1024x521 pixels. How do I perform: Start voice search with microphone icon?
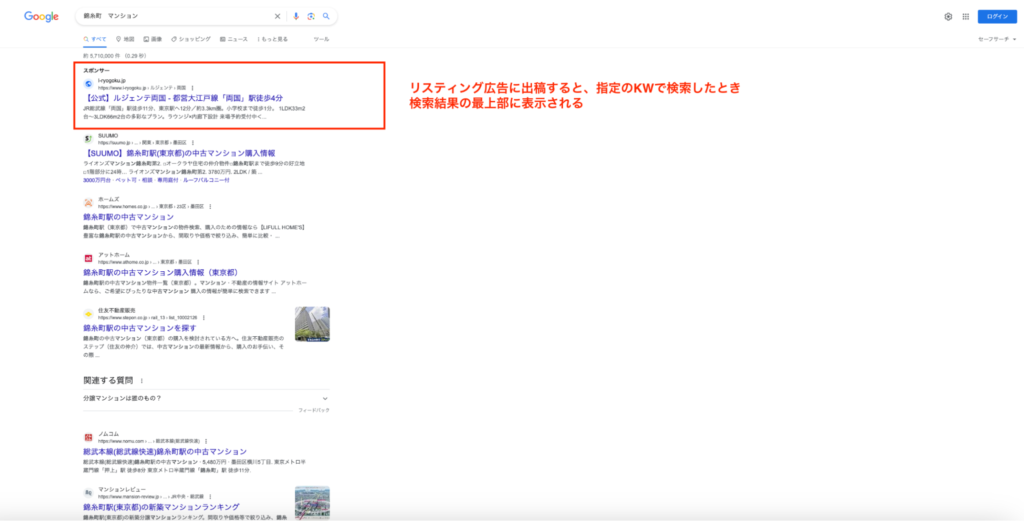(x=296, y=16)
